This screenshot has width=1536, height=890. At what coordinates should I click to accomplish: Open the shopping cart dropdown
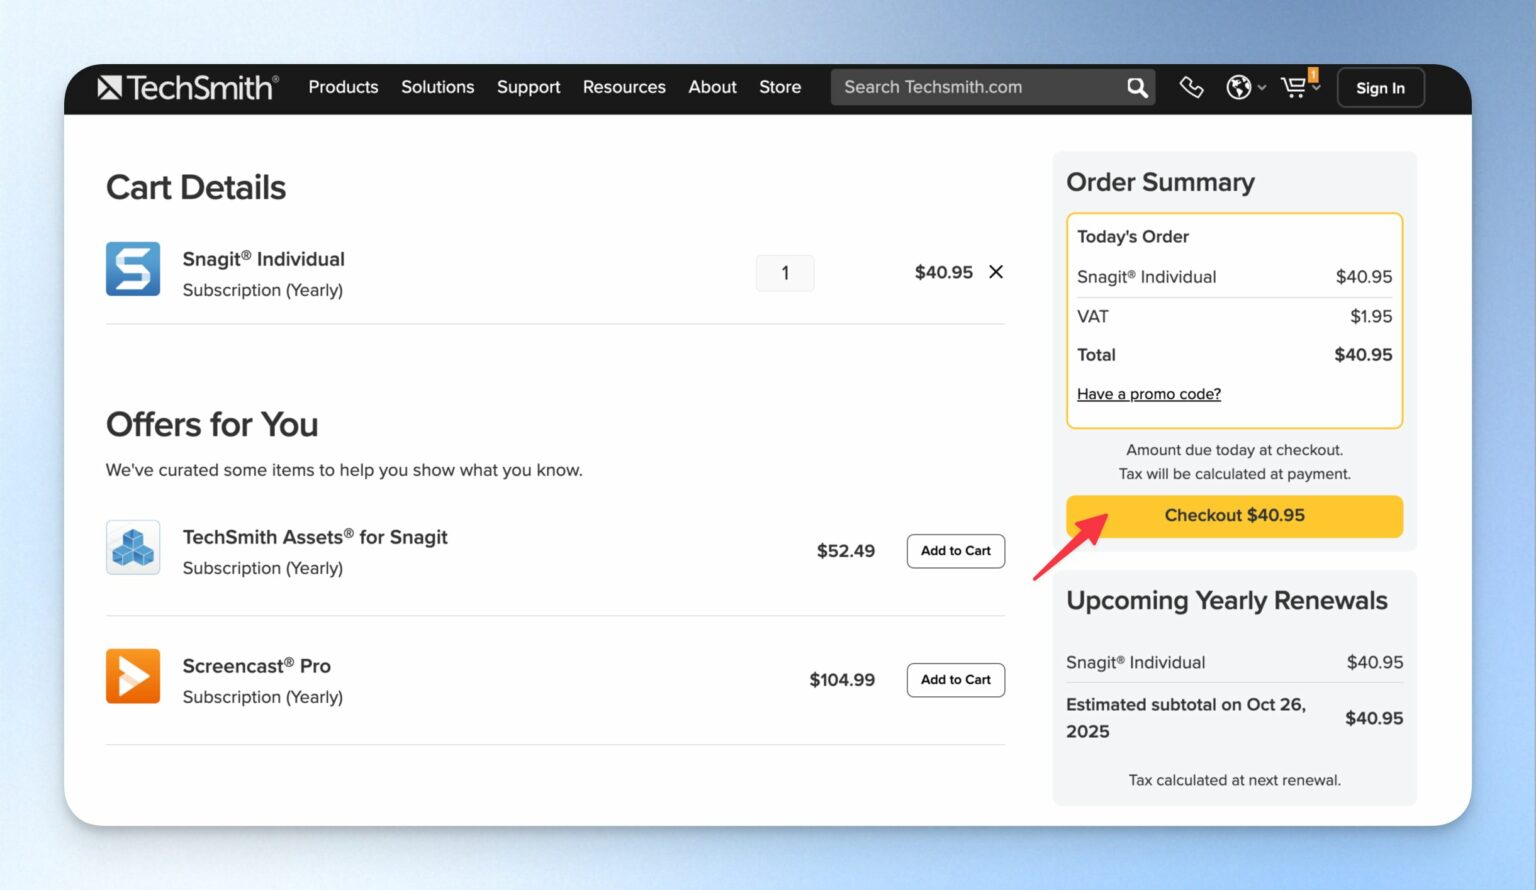[x=1299, y=88]
